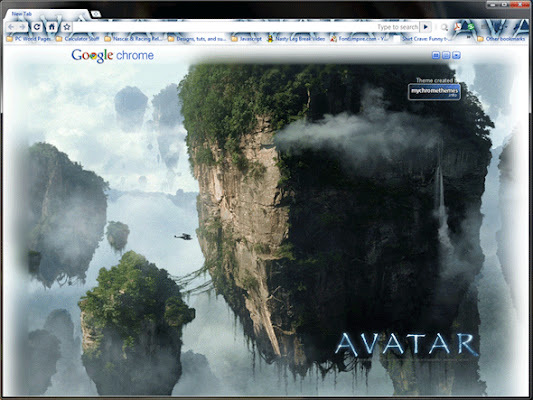The image size is (533, 400).
Task: Open the Shirt Crave bookmark
Action: coord(422,39)
